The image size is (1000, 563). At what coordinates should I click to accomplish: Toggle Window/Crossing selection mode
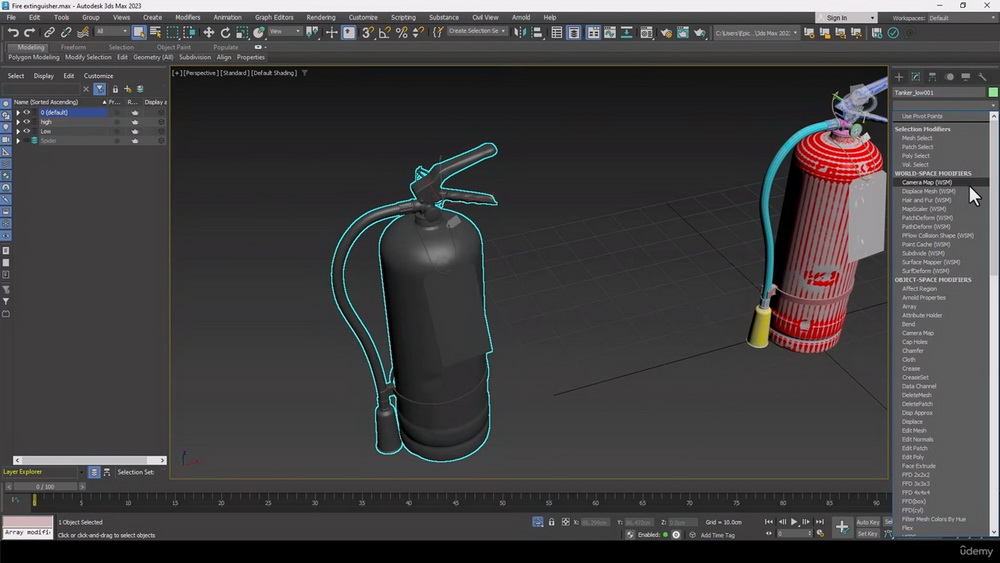[x=189, y=33]
